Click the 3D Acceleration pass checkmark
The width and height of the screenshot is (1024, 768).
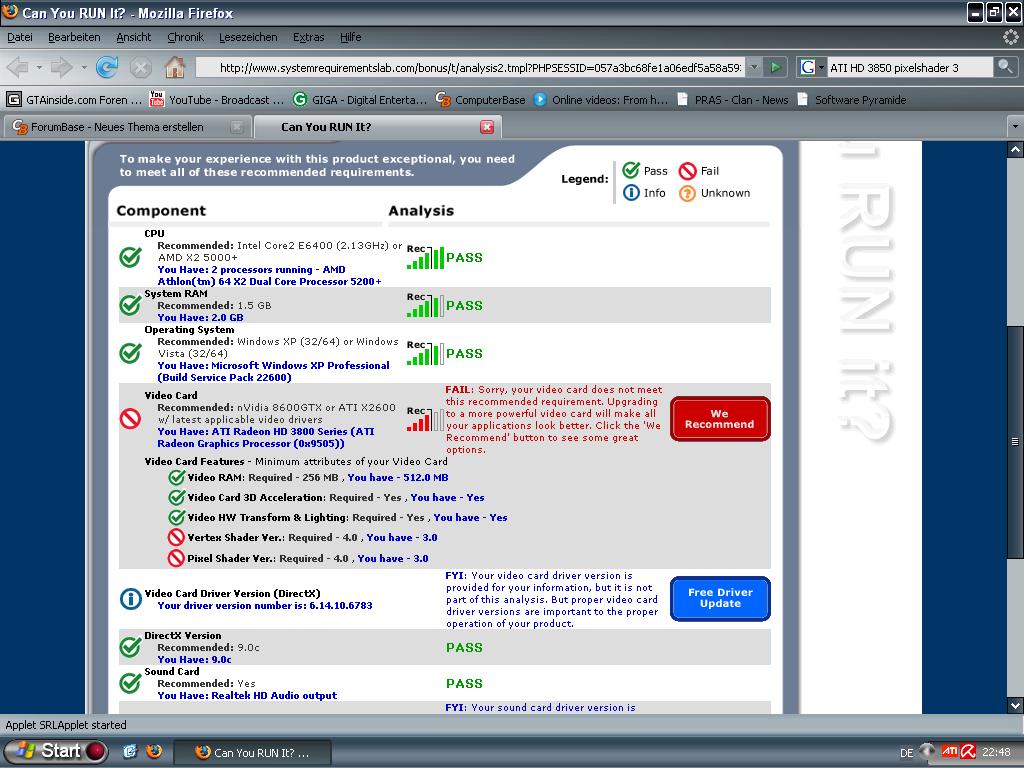click(176, 498)
